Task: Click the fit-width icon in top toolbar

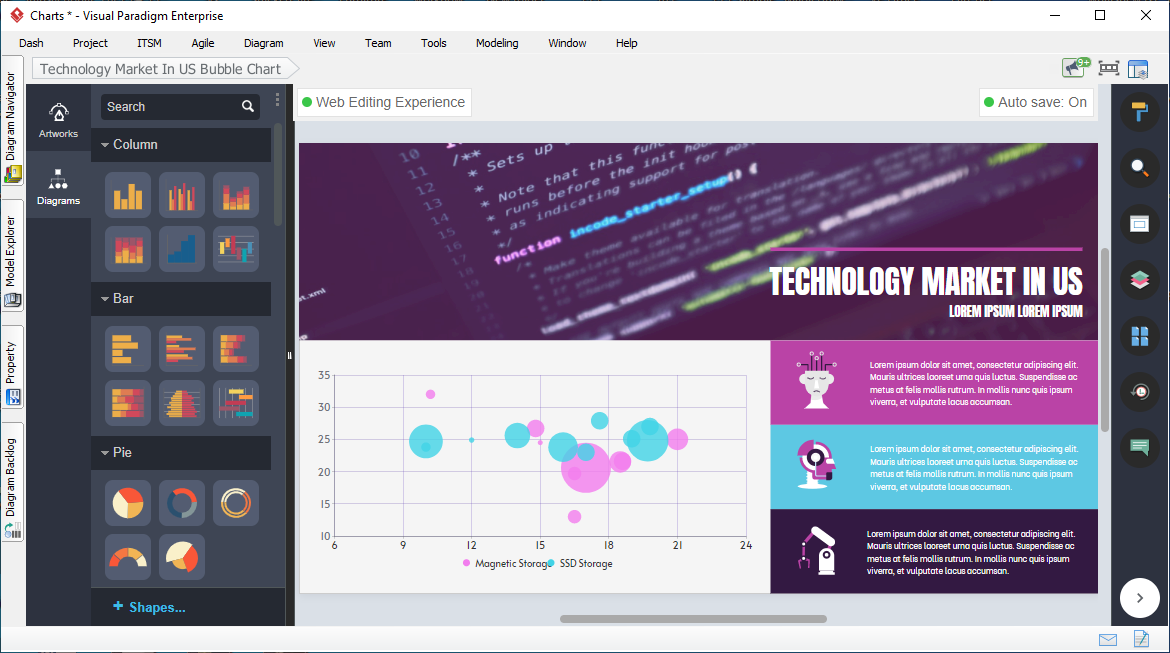Action: (1109, 68)
